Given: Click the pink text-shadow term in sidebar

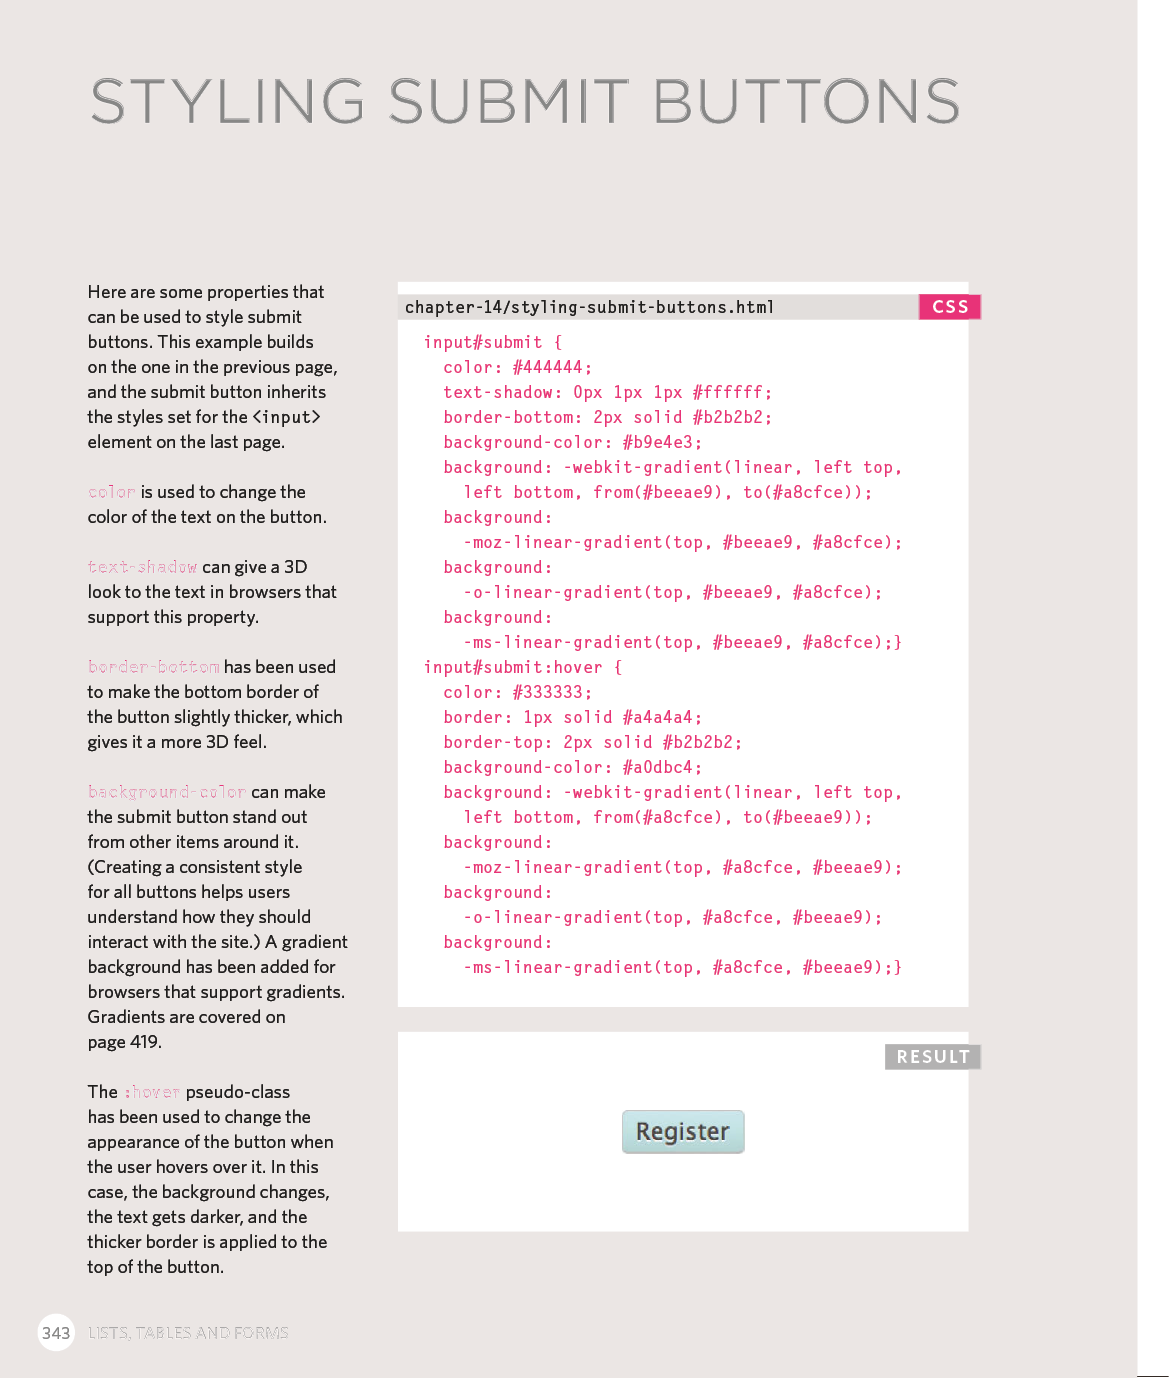Looking at the screenshot, I should click(142, 567).
